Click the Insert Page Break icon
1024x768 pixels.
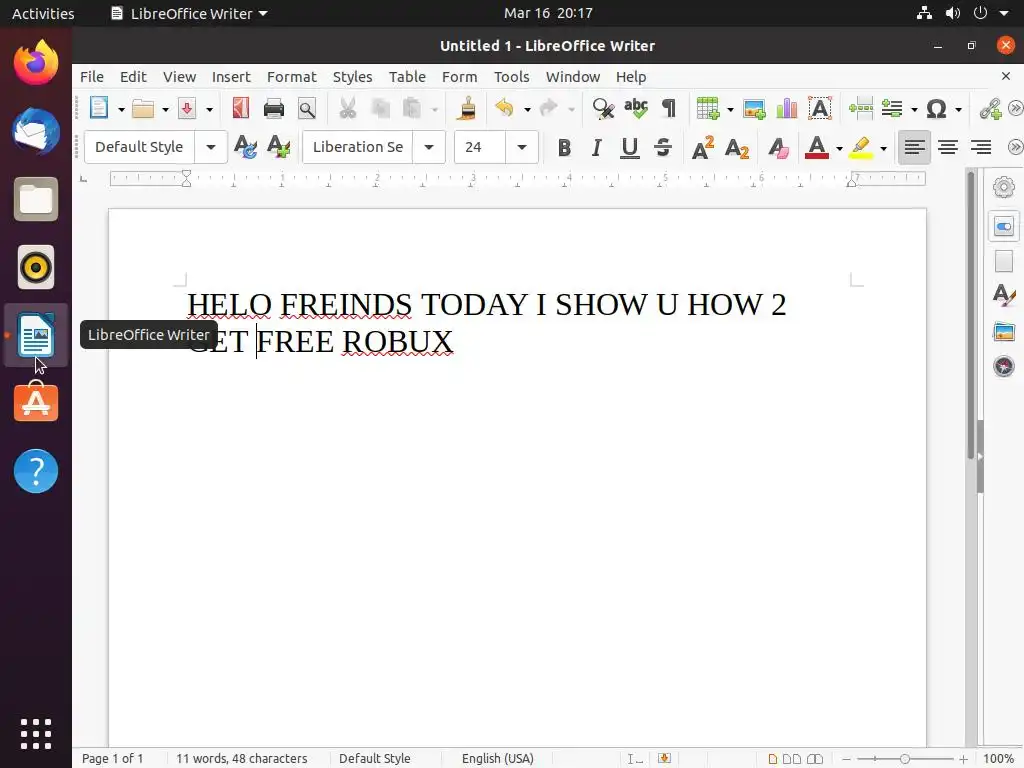coord(861,108)
